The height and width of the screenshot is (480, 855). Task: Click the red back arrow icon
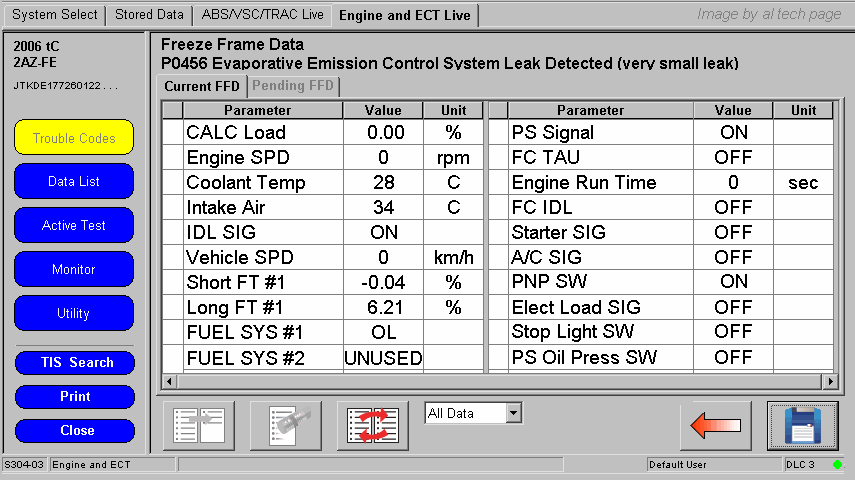pos(715,426)
